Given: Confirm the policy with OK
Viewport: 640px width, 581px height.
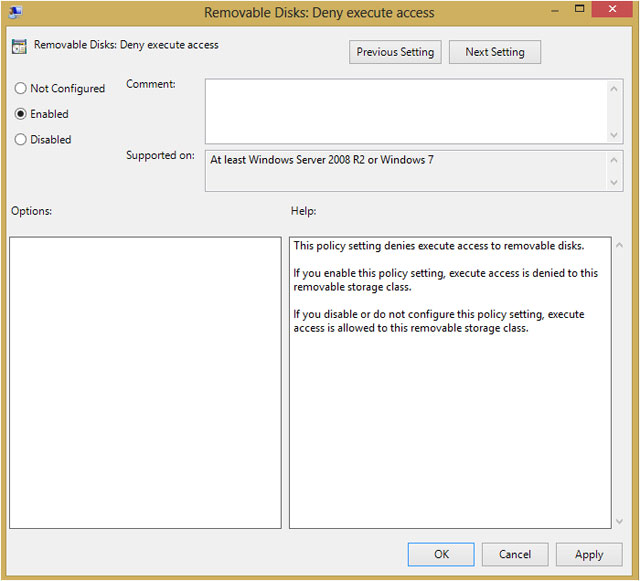Looking at the screenshot, I should (441, 554).
